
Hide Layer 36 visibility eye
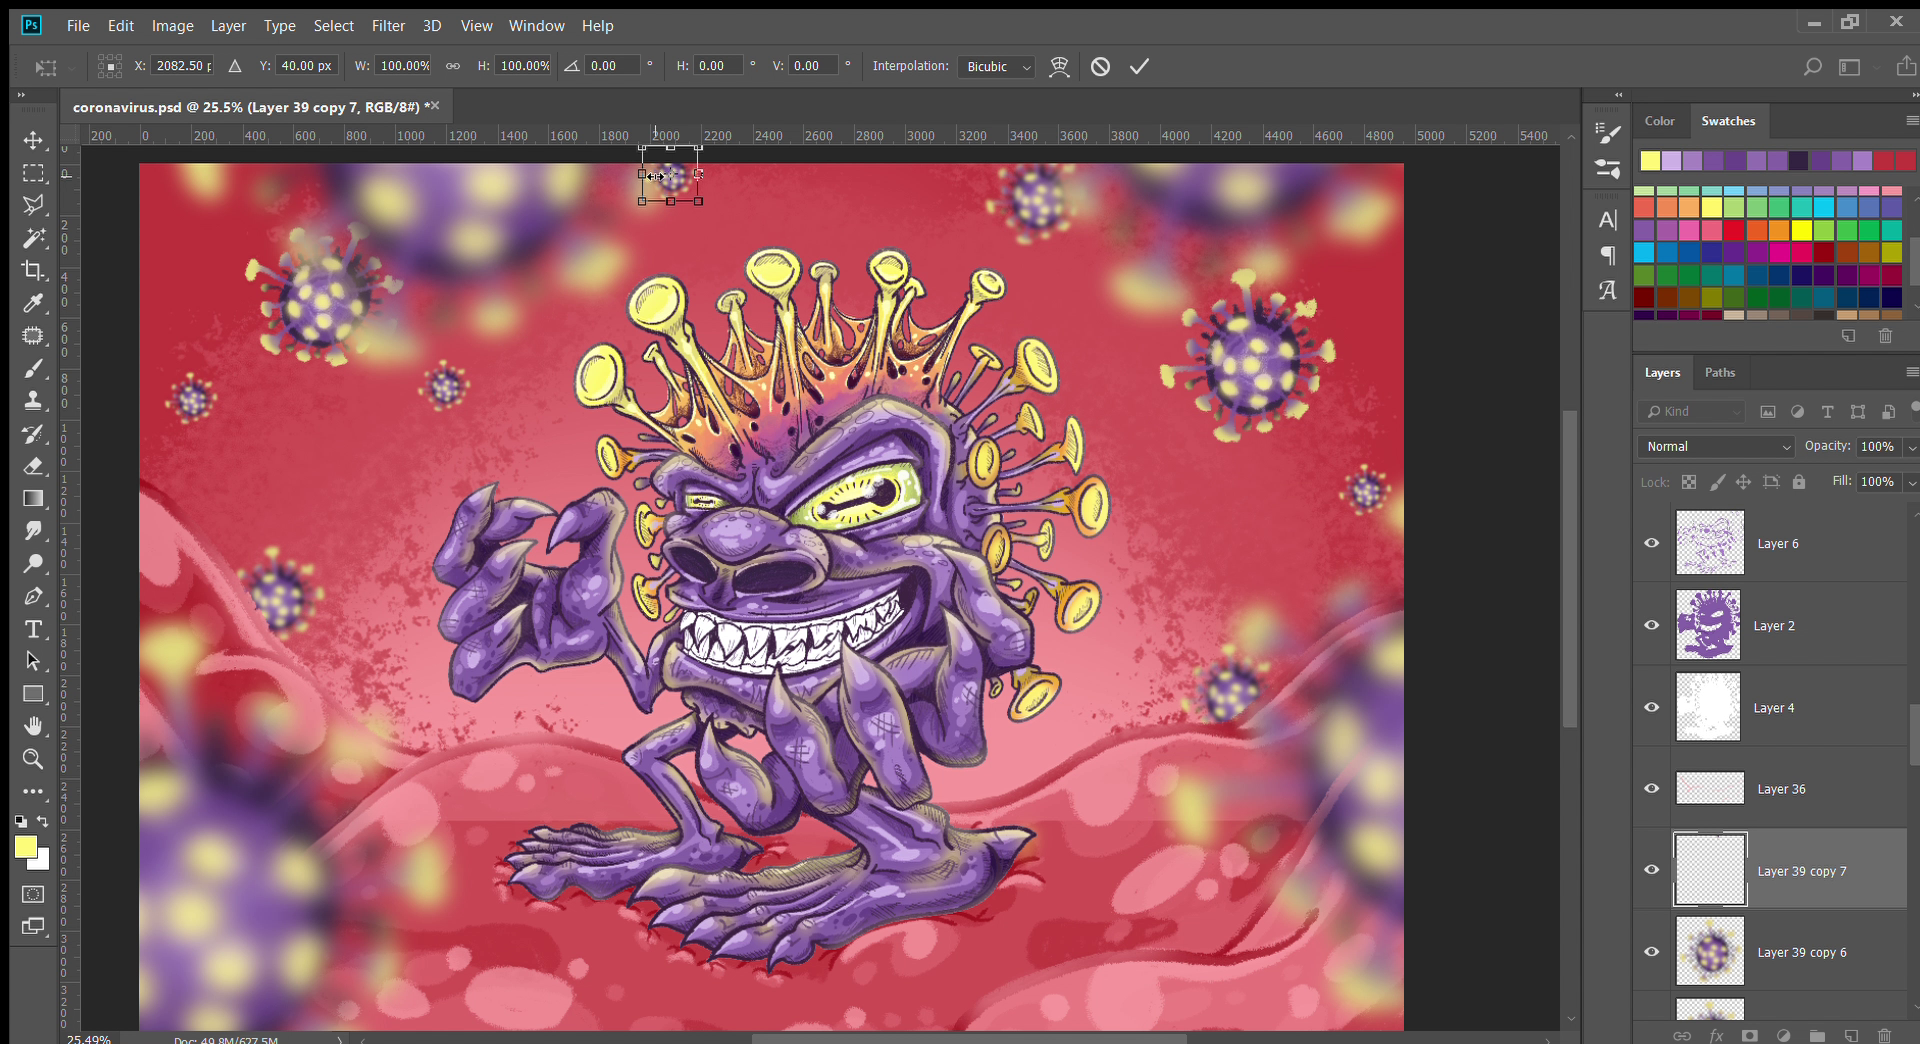pos(1652,788)
